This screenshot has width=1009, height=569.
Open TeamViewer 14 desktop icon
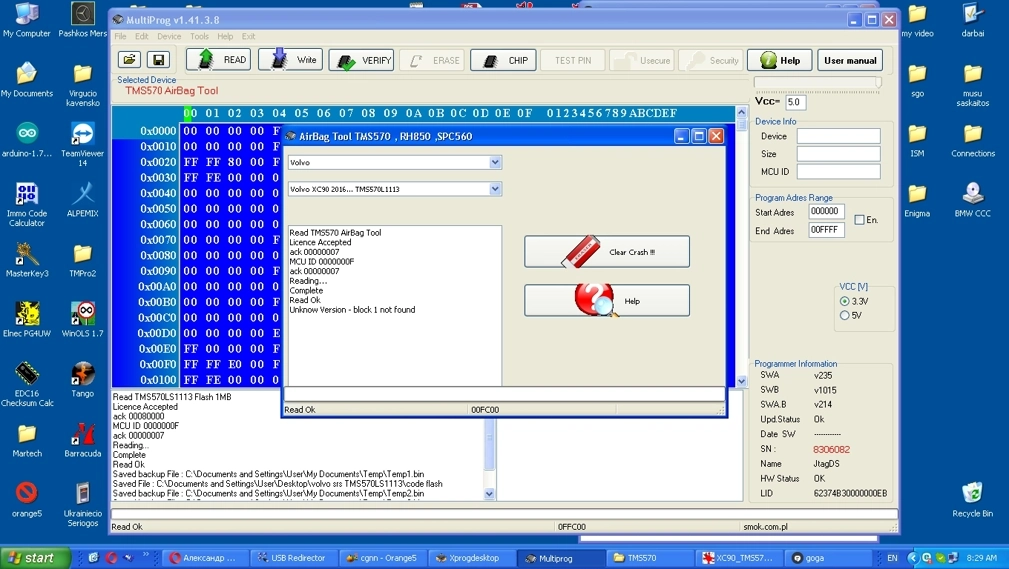(82, 144)
